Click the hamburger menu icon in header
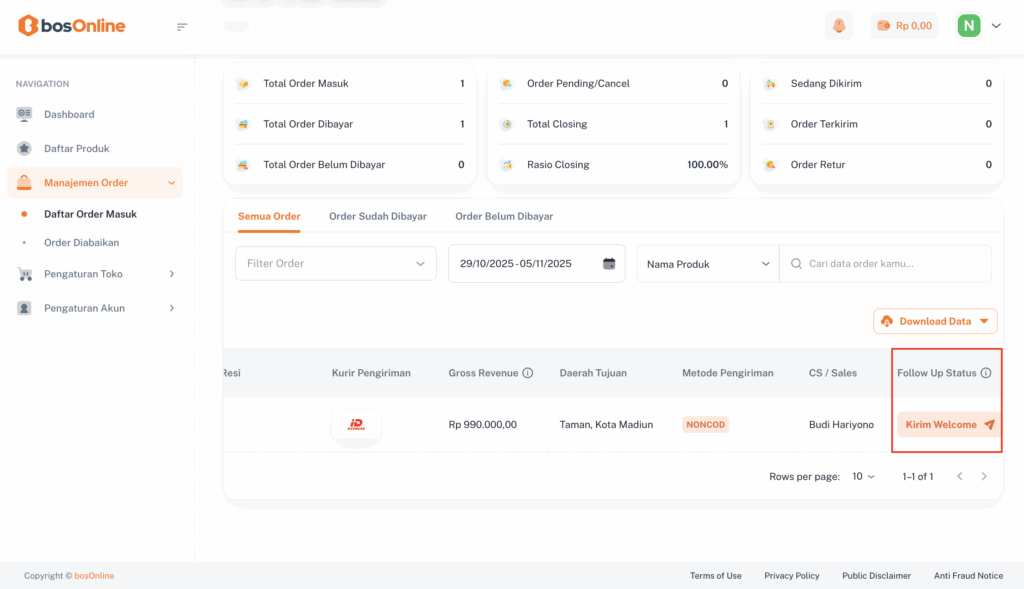 182,26
